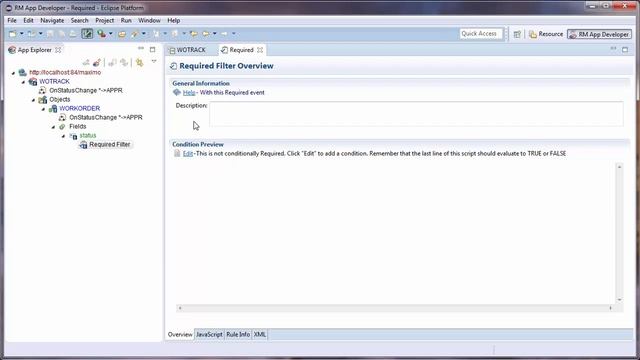Collapse the Objects tree node
The height and width of the screenshot is (360, 640).
coord(33,100)
